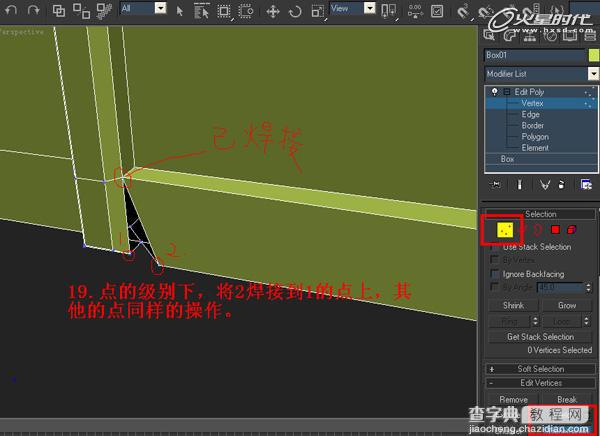Click the Use Pivot Point Center icon
600x436 pixels.
click(x=389, y=11)
